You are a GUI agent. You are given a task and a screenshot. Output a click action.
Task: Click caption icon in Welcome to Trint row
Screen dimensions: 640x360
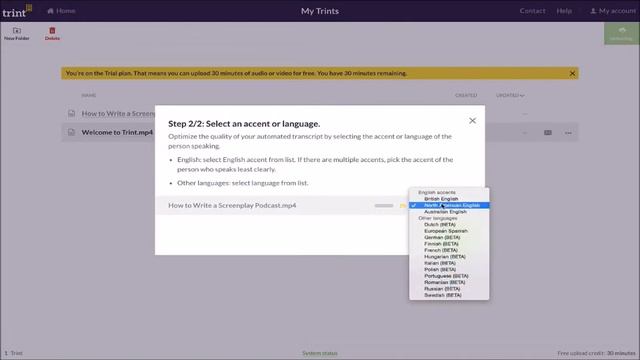pyautogui.click(x=548, y=133)
